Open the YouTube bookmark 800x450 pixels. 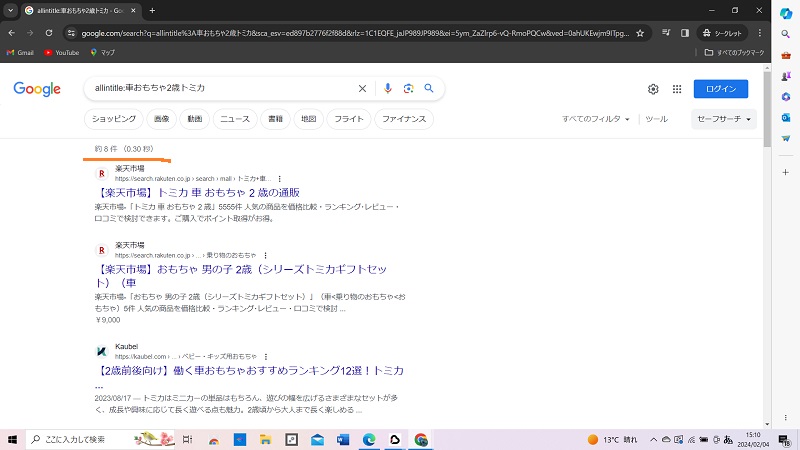(x=62, y=53)
